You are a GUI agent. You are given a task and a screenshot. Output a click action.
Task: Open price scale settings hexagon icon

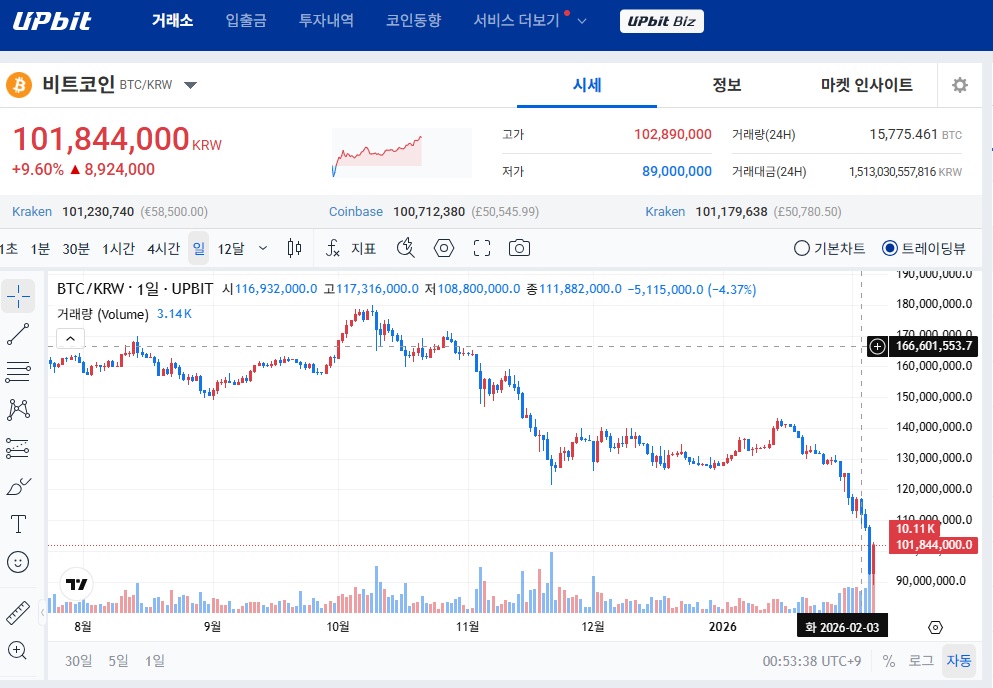[935, 627]
